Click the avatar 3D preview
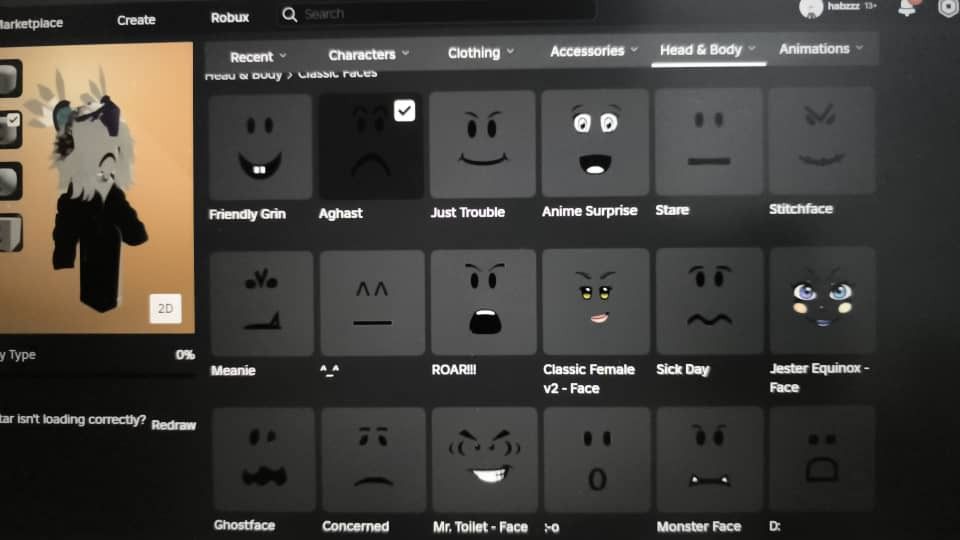The height and width of the screenshot is (540, 960). tap(97, 188)
